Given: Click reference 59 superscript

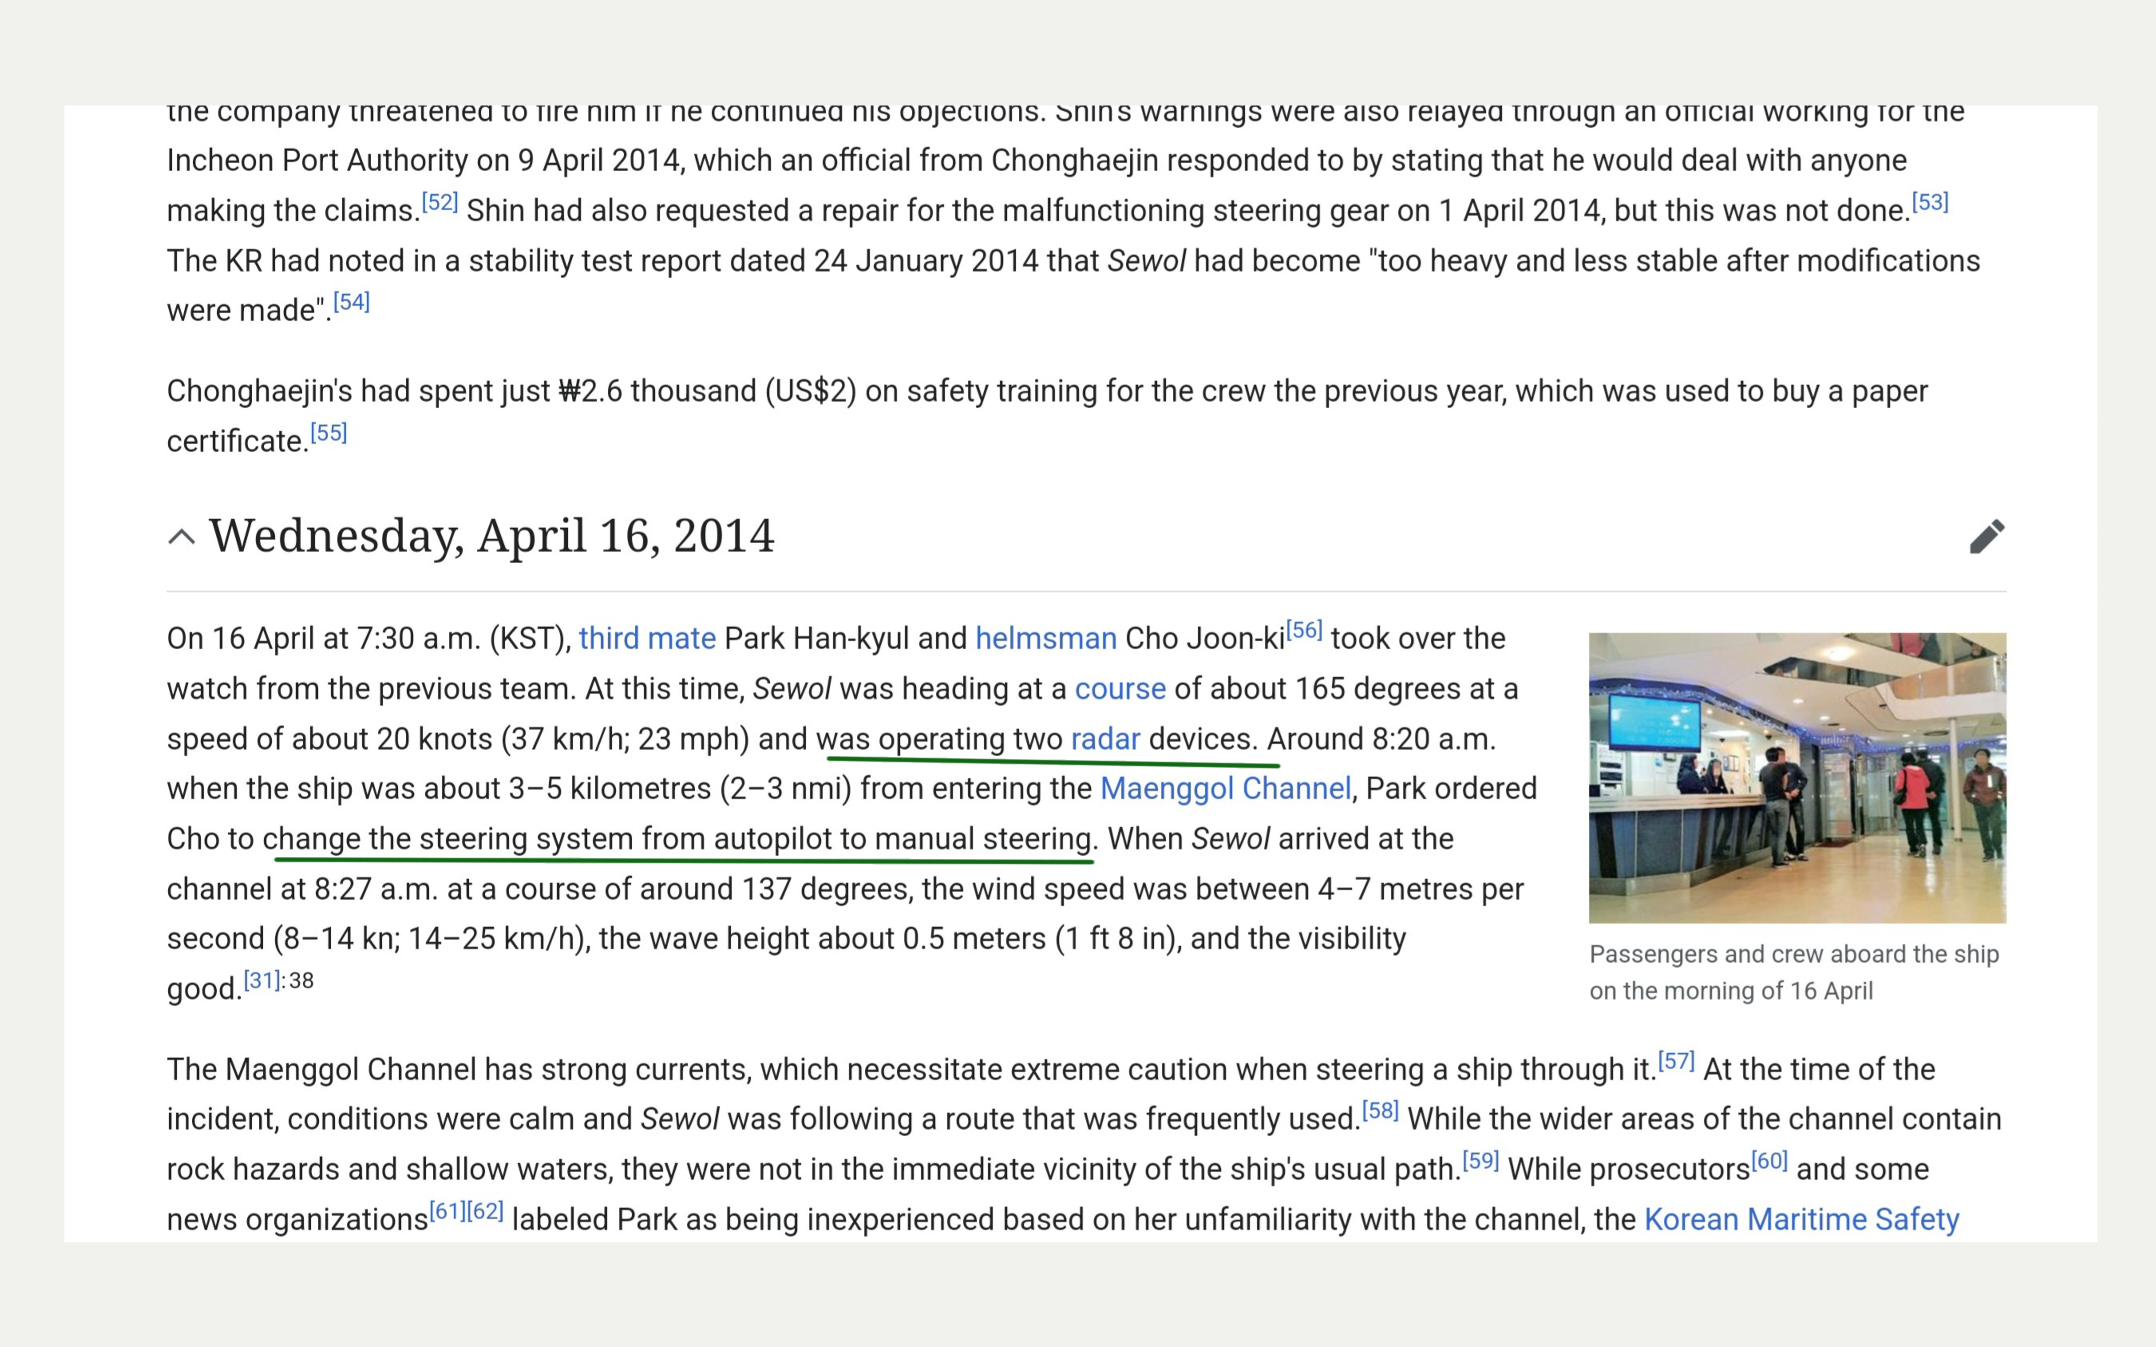Looking at the screenshot, I should (x=1479, y=1161).
